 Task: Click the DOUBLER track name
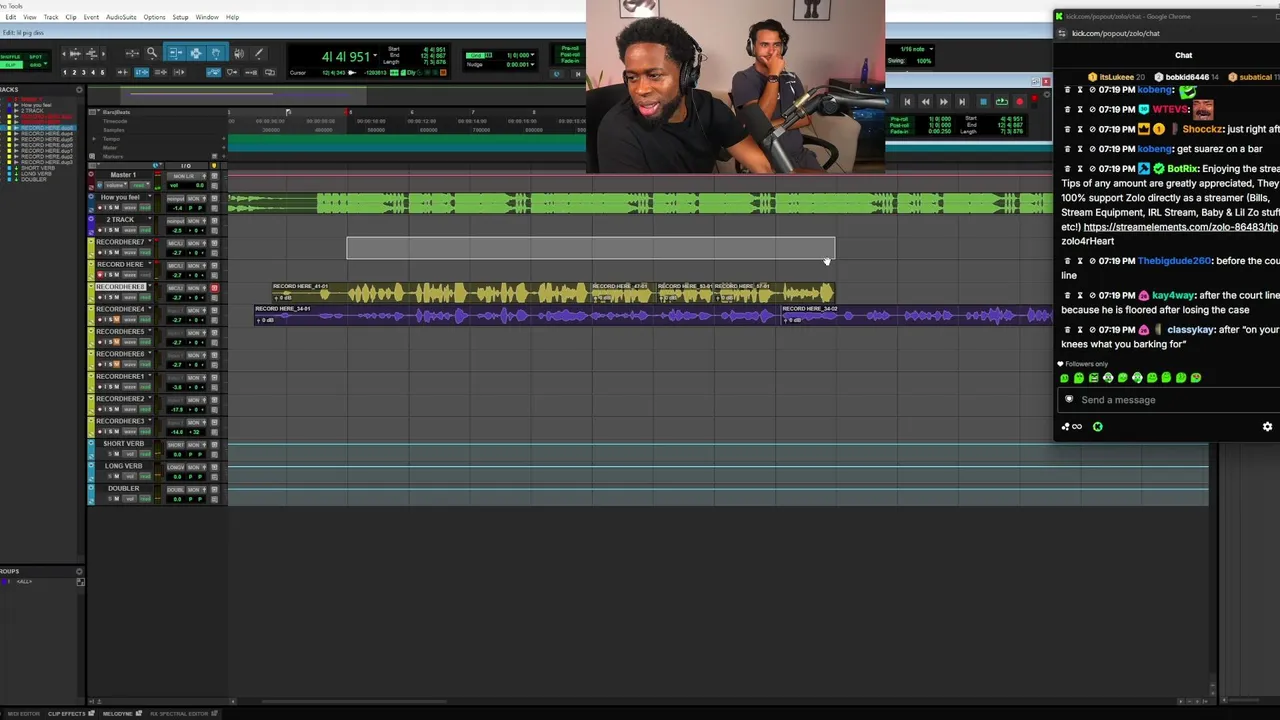pyautogui.click(x=123, y=488)
